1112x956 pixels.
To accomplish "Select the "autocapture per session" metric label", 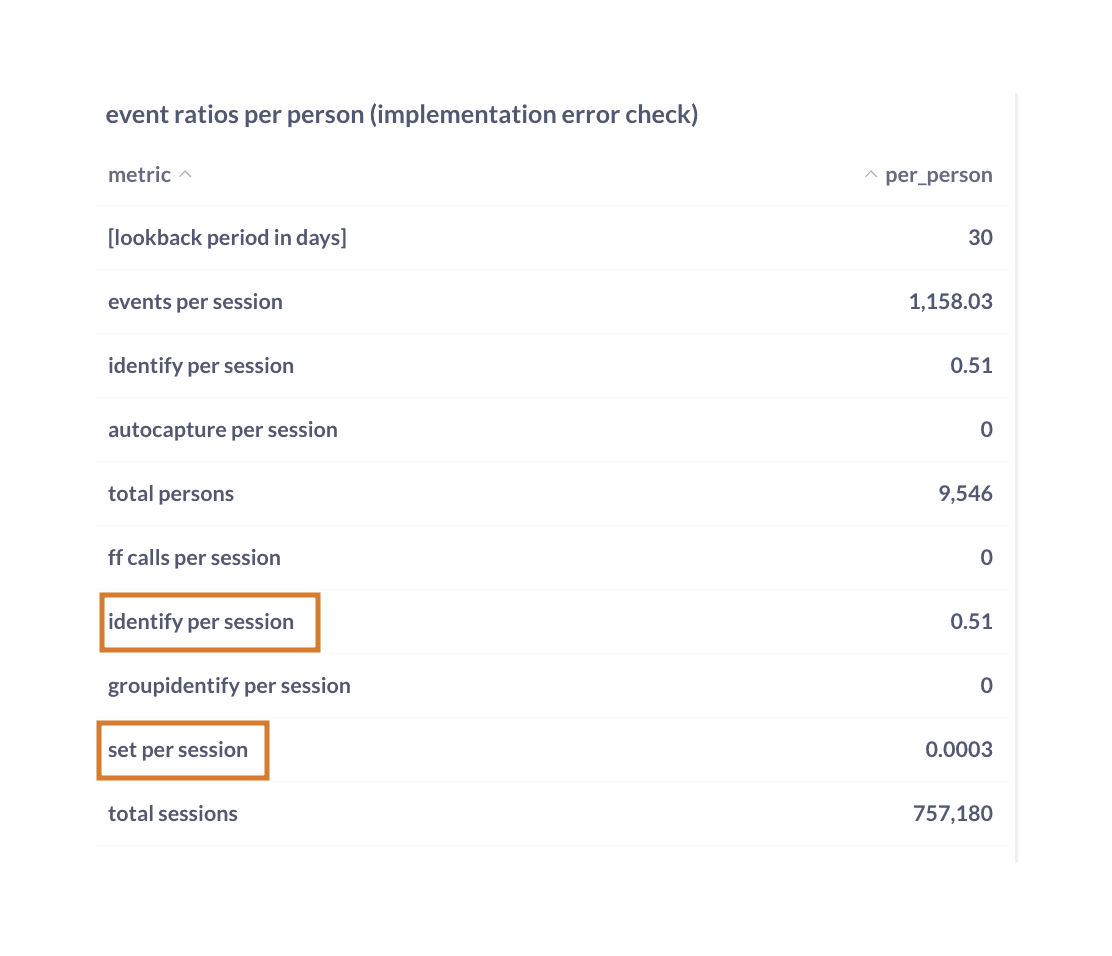I will pyautogui.click(x=222, y=429).
